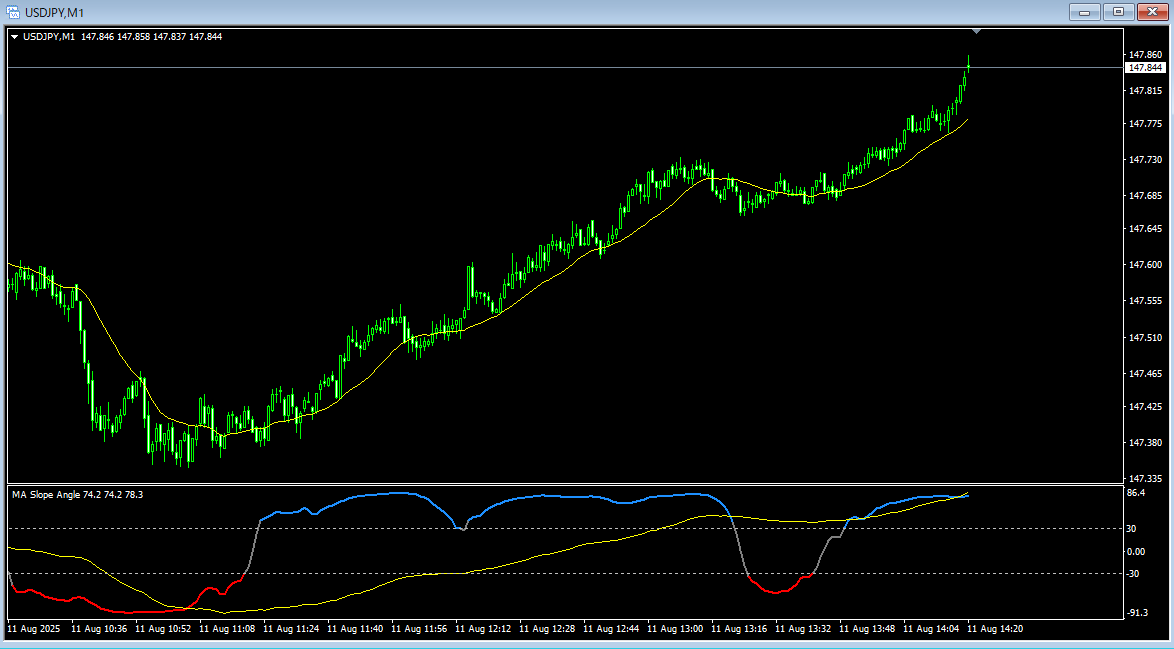The image size is (1174, 649).
Task: Click the 11 Aug 13:32 time label
Action: [803, 630]
